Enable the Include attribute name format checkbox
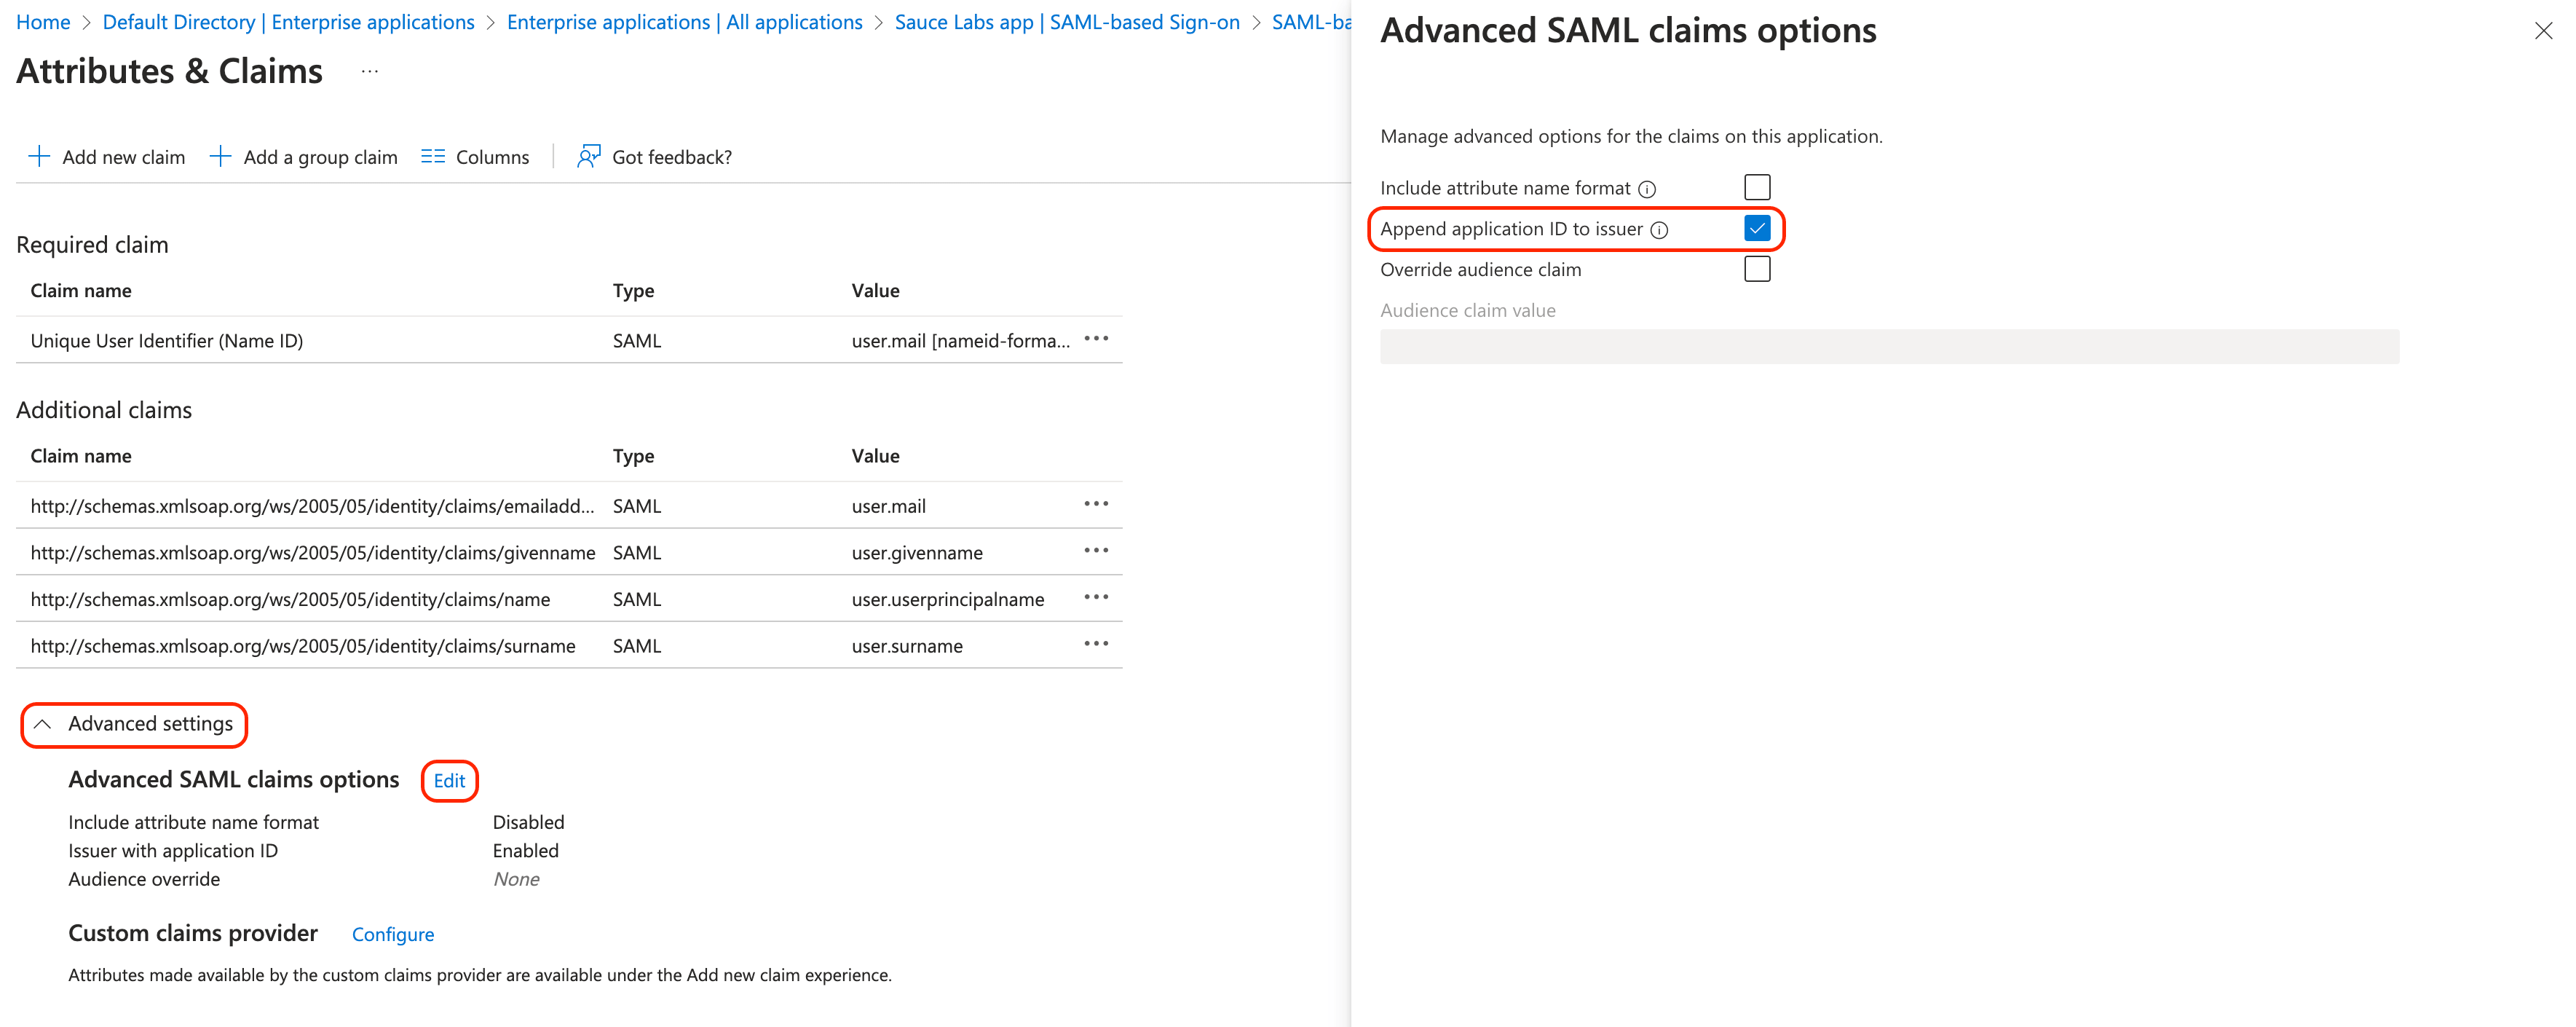The height and width of the screenshot is (1027, 2576). click(1757, 187)
